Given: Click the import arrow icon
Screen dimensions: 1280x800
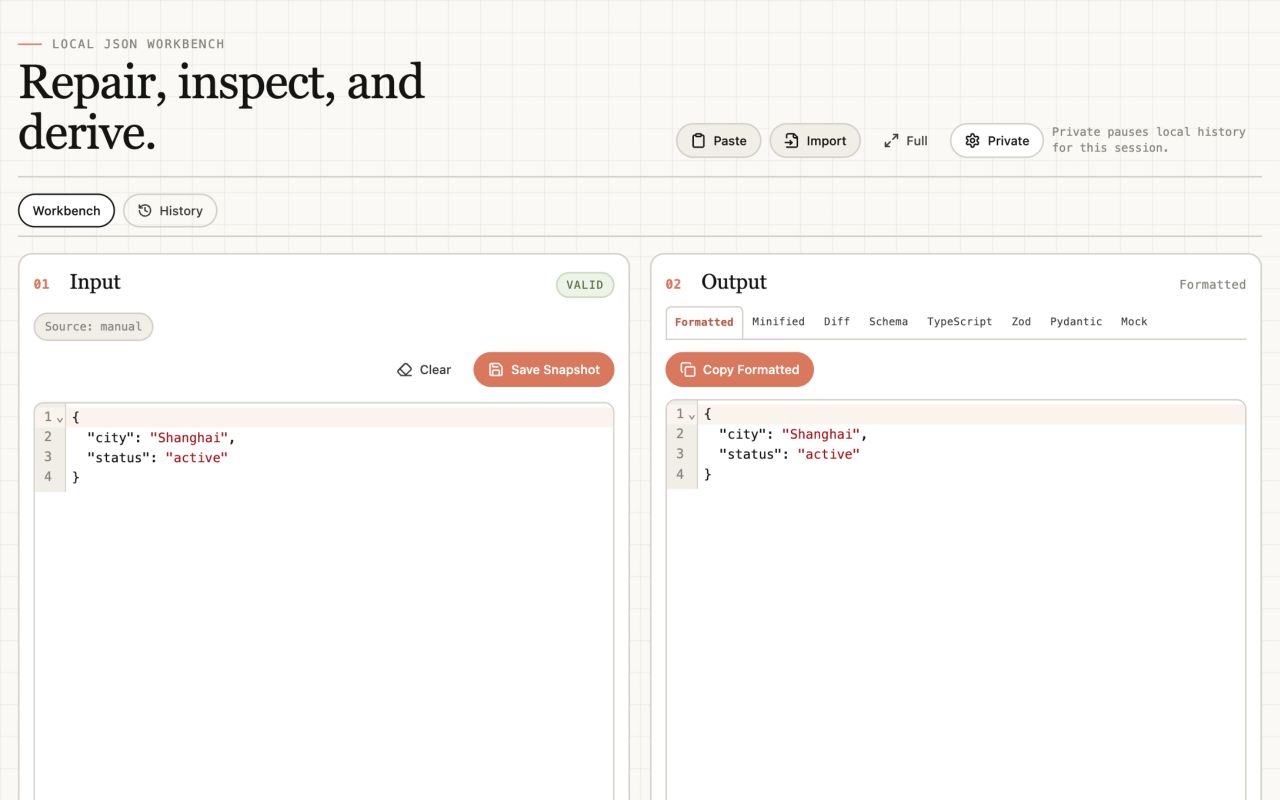Looking at the screenshot, I should 791,141.
